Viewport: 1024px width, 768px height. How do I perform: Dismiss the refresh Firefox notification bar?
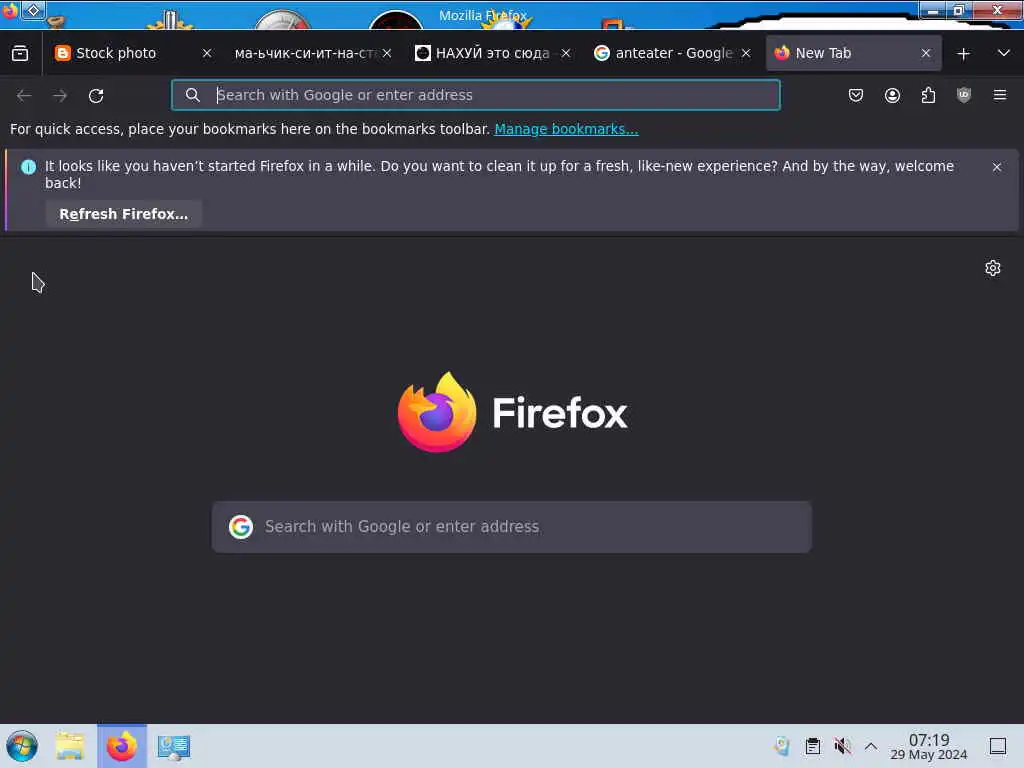[x=997, y=167]
